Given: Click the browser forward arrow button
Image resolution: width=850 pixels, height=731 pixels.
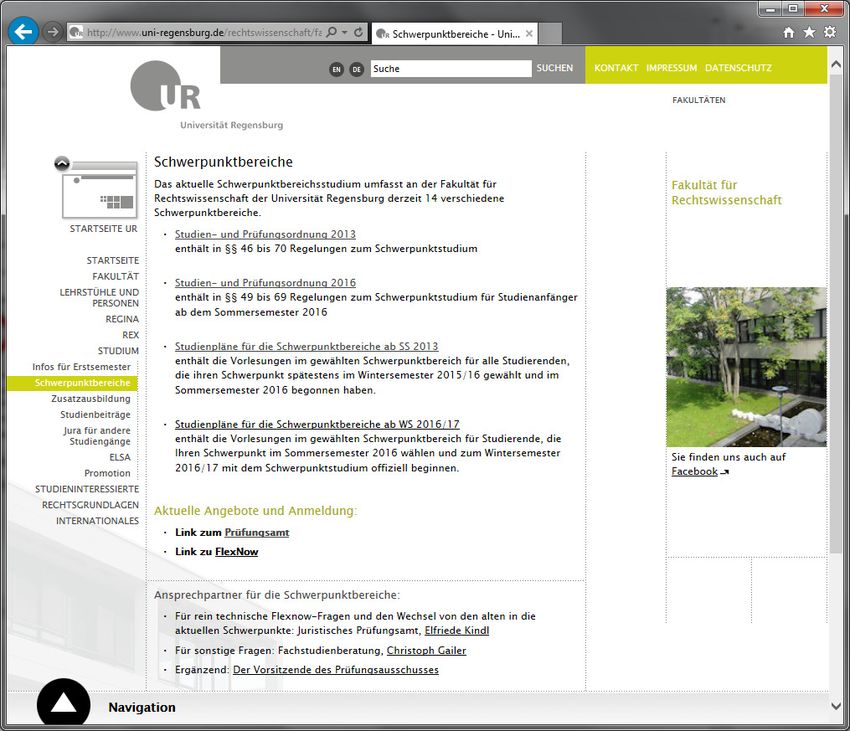Looking at the screenshot, I should pos(52,32).
